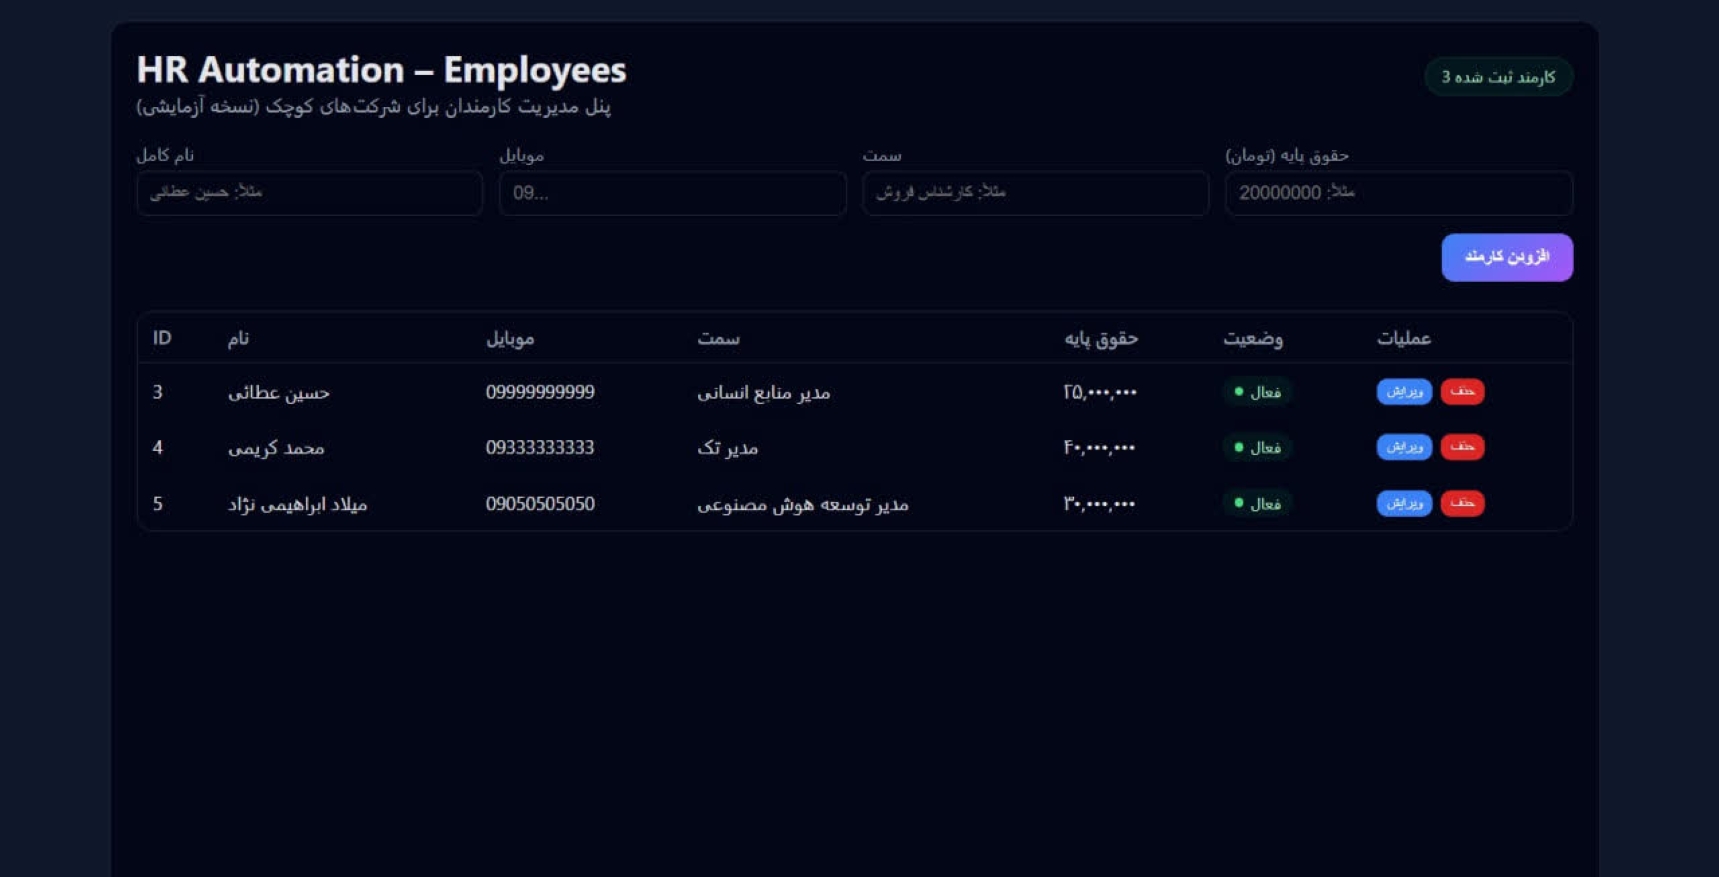Delete the محمد کریمی row

[x=1462, y=447]
